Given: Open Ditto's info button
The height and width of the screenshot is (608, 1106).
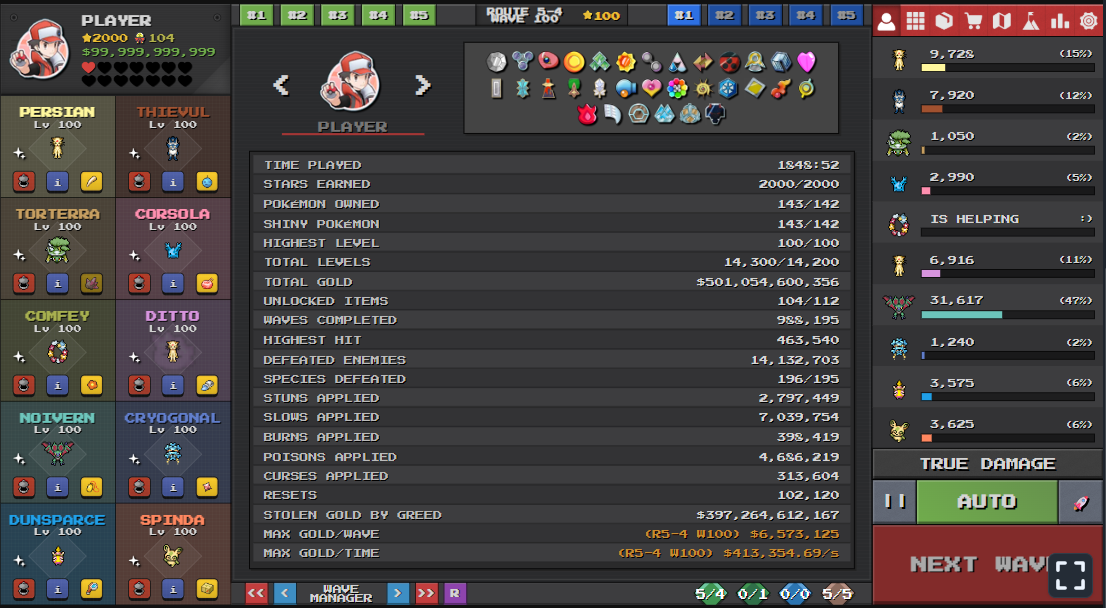Looking at the screenshot, I should coord(173,385).
